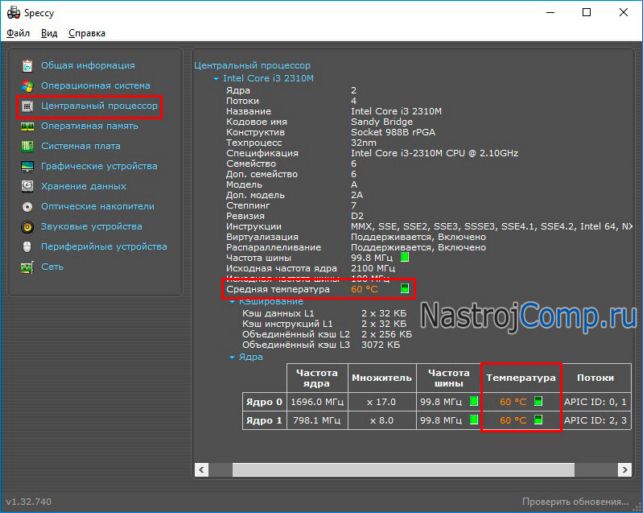The height and width of the screenshot is (513, 643).
Task: Click the 798.1 МГц cell
Action: click(x=317, y=420)
